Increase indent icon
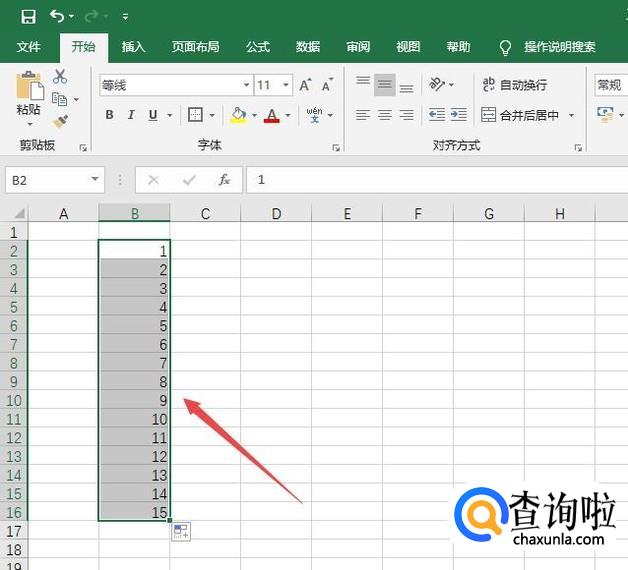This screenshot has width=628, height=570. 459,115
